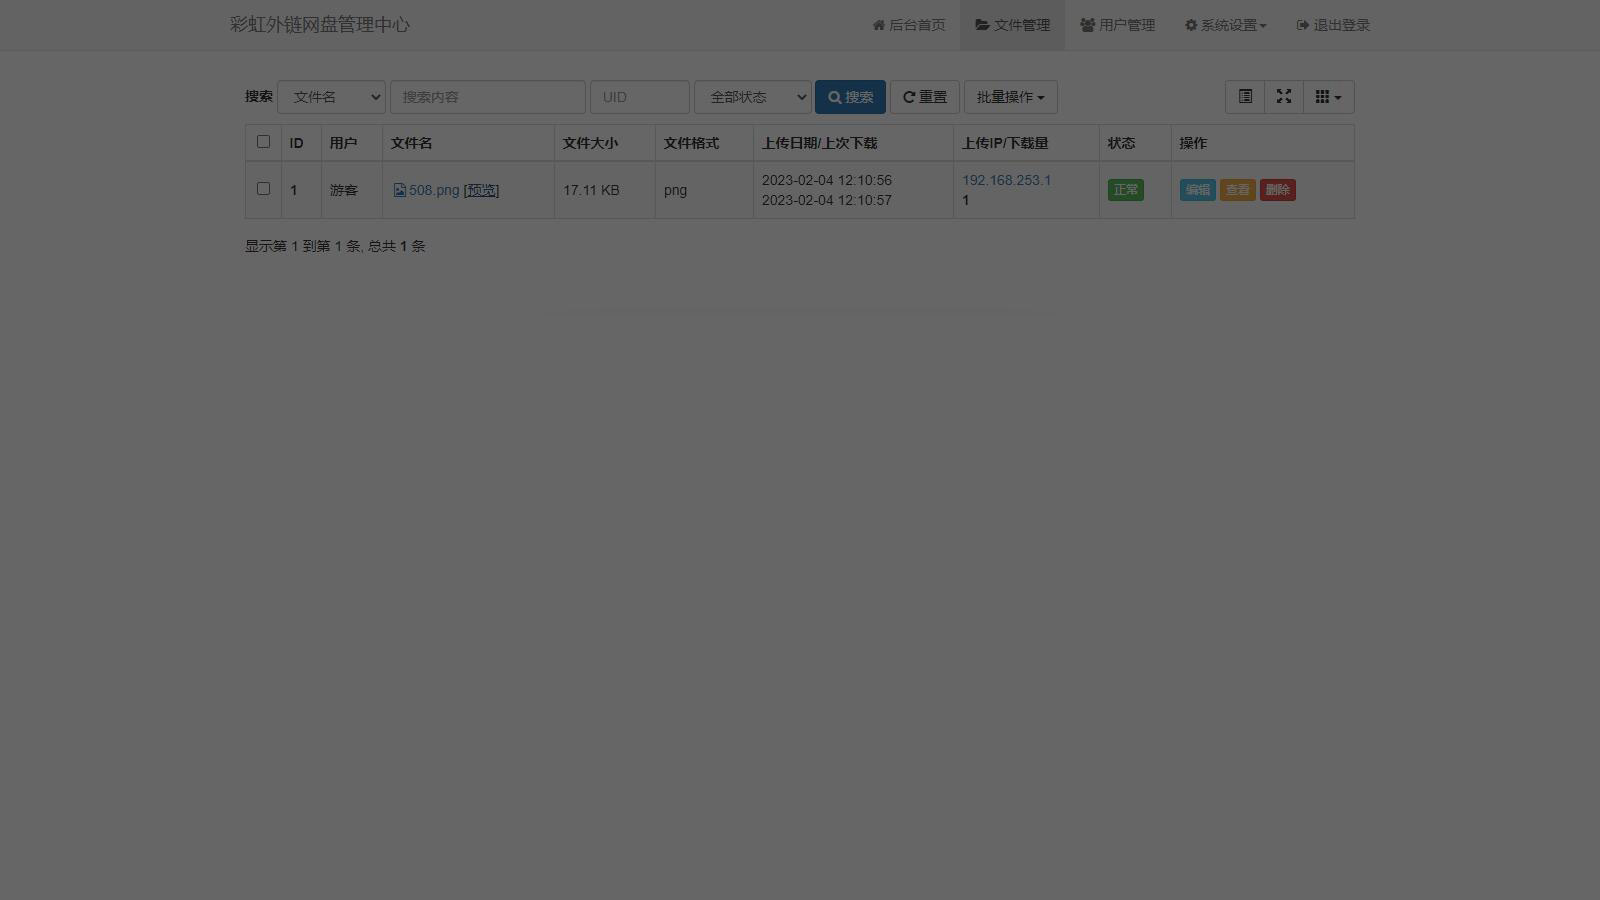
Task: Click the fullscreen expand icon
Action: point(1284,97)
